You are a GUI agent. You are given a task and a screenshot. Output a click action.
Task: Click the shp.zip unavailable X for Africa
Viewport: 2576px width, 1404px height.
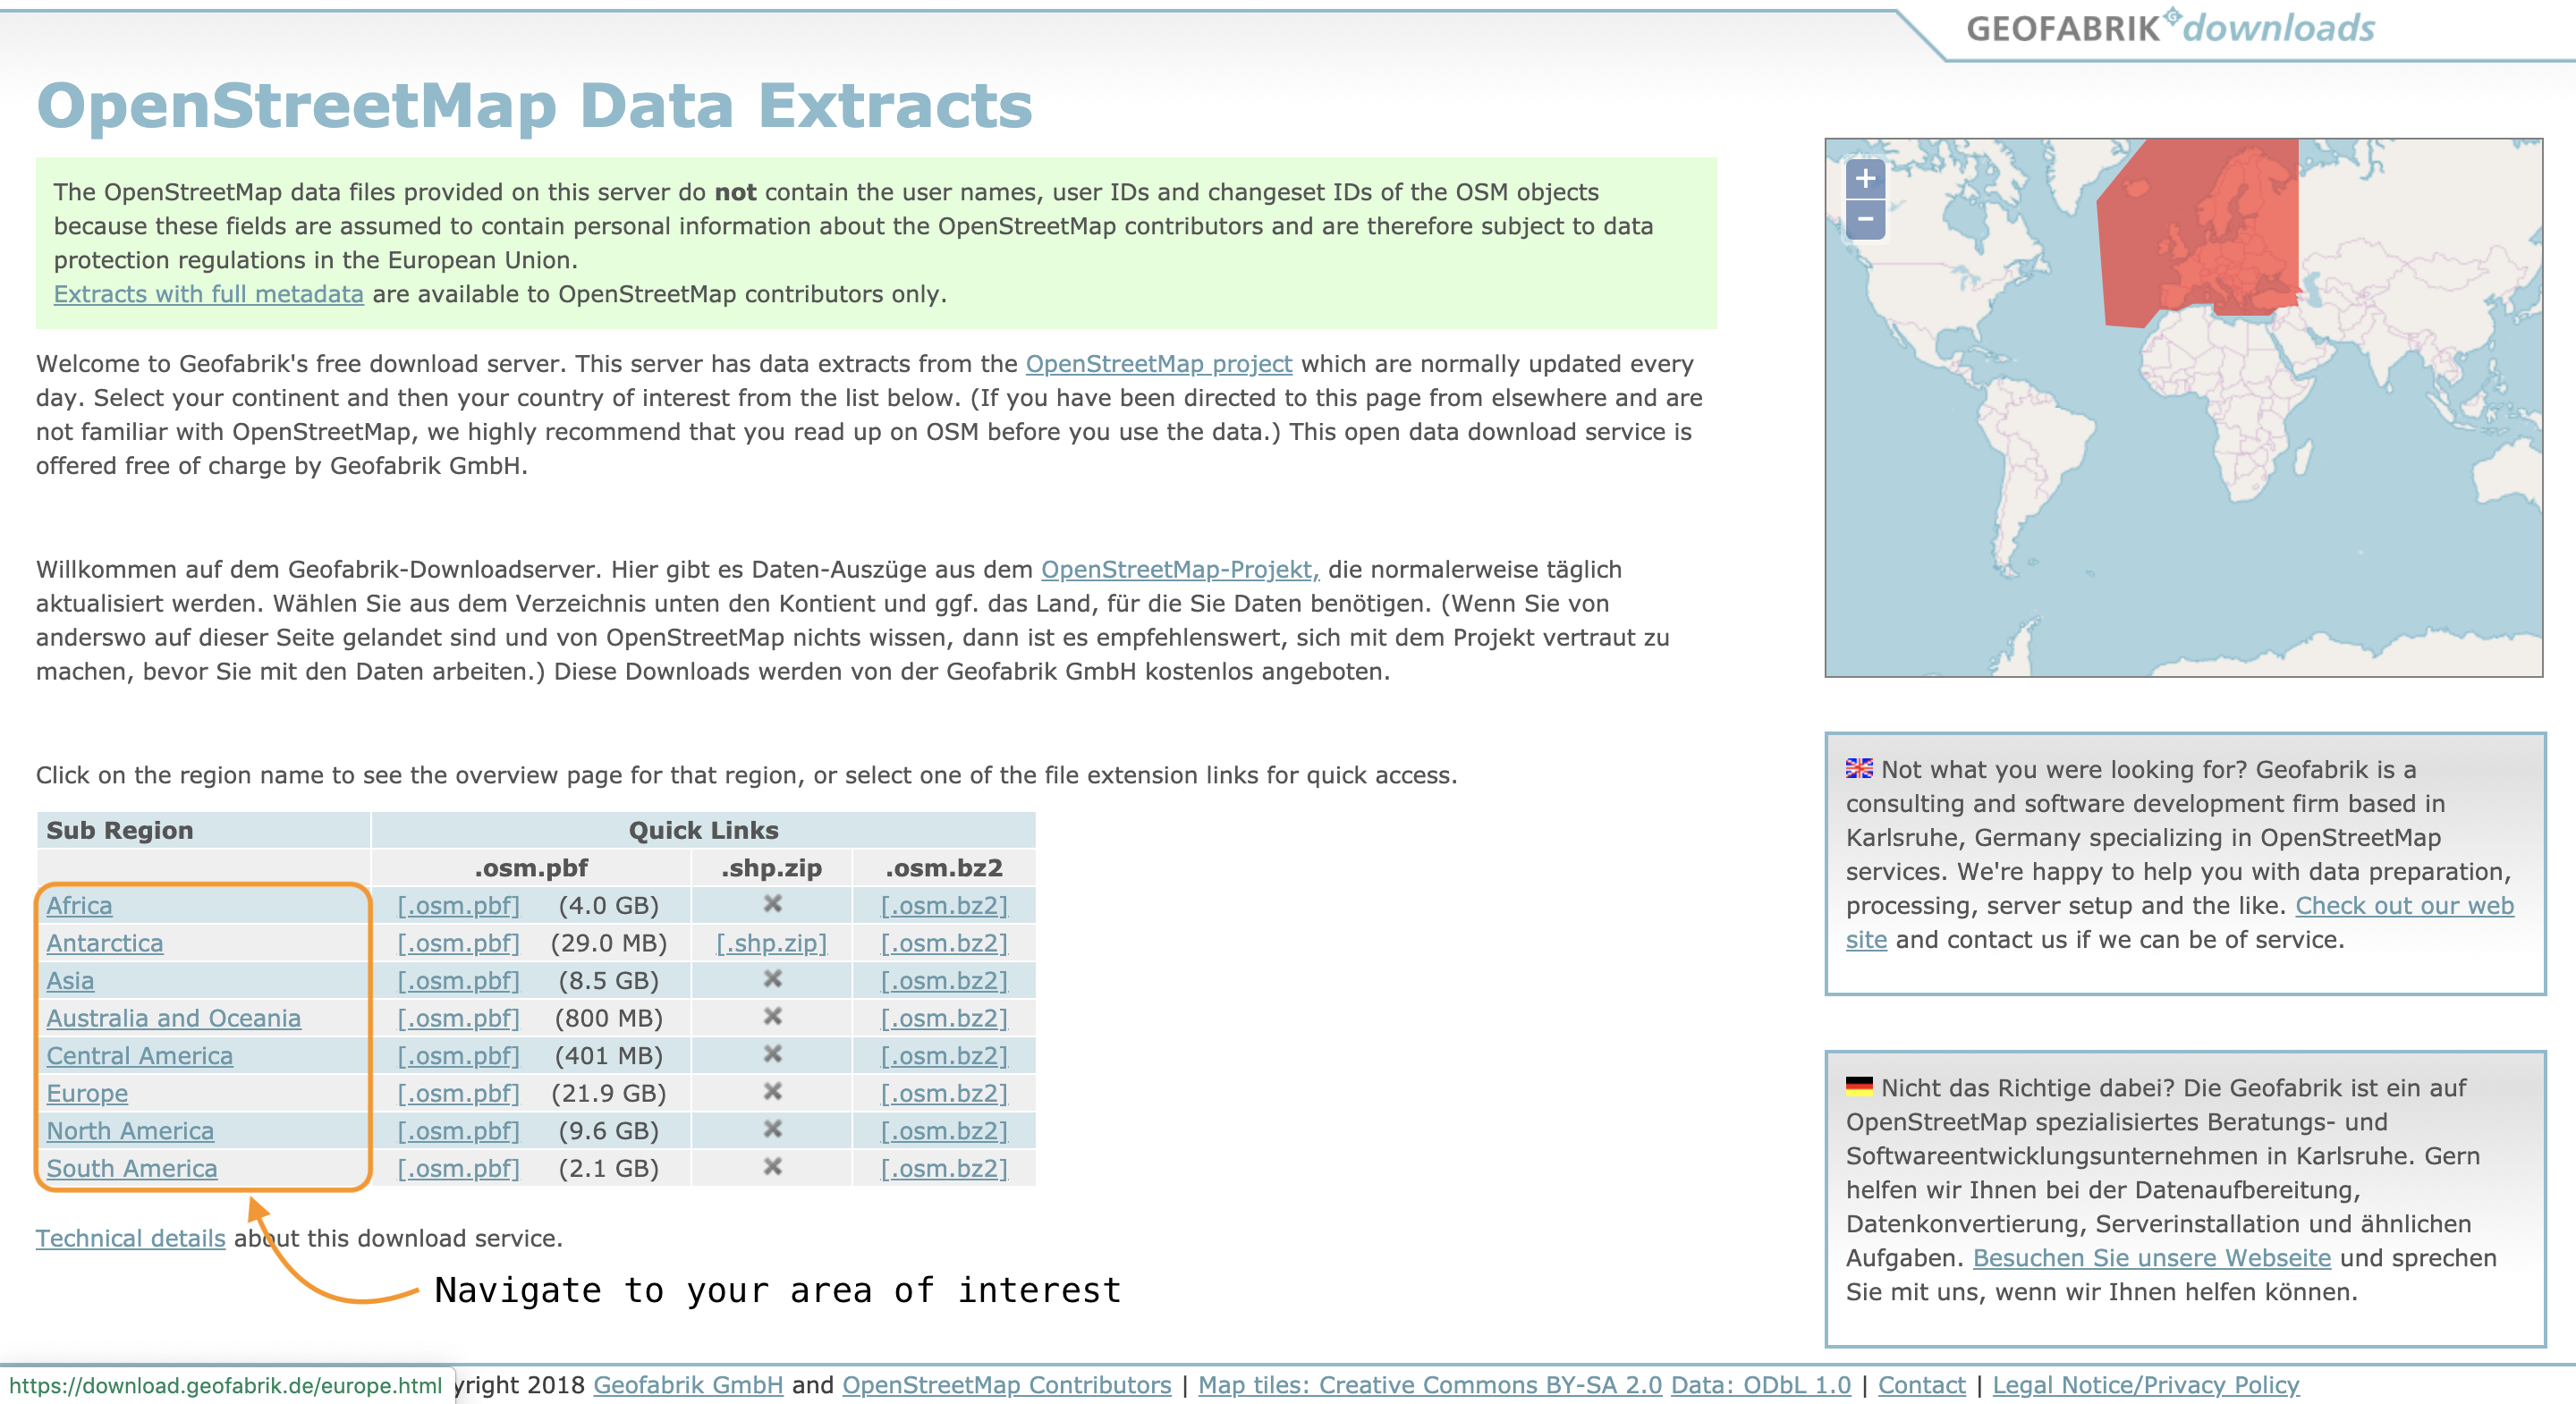pyautogui.click(x=772, y=904)
